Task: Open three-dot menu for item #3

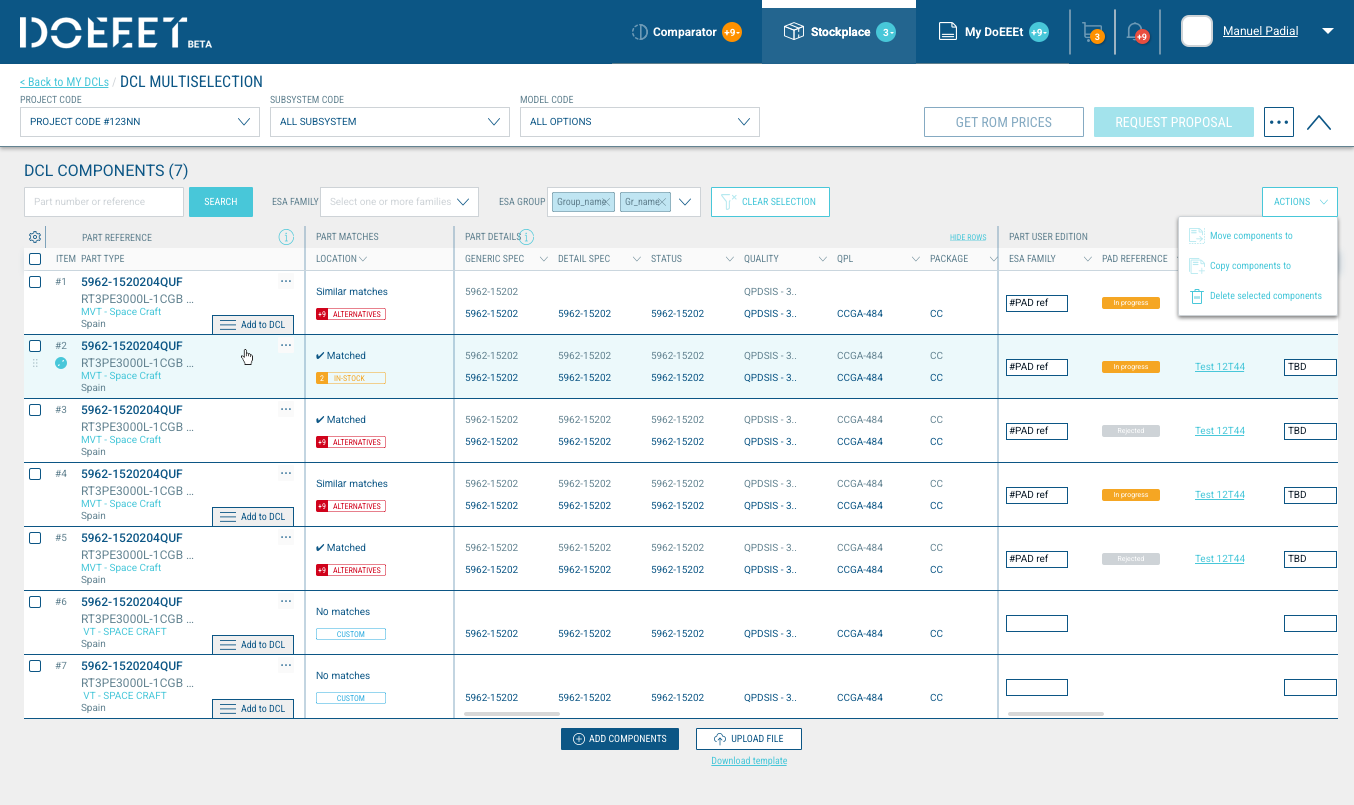Action: pyautogui.click(x=286, y=409)
